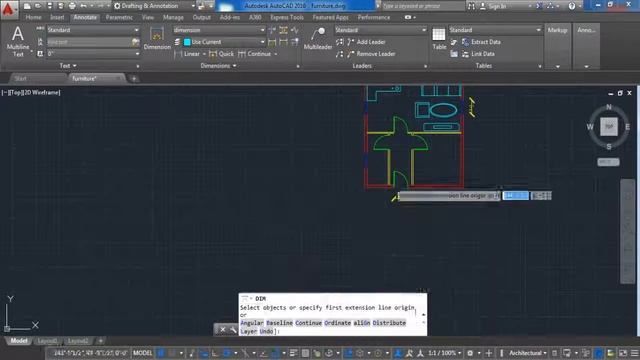Open the table style Standard dropdown
This screenshot has width=640, height=360.
click(x=495, y=30)
